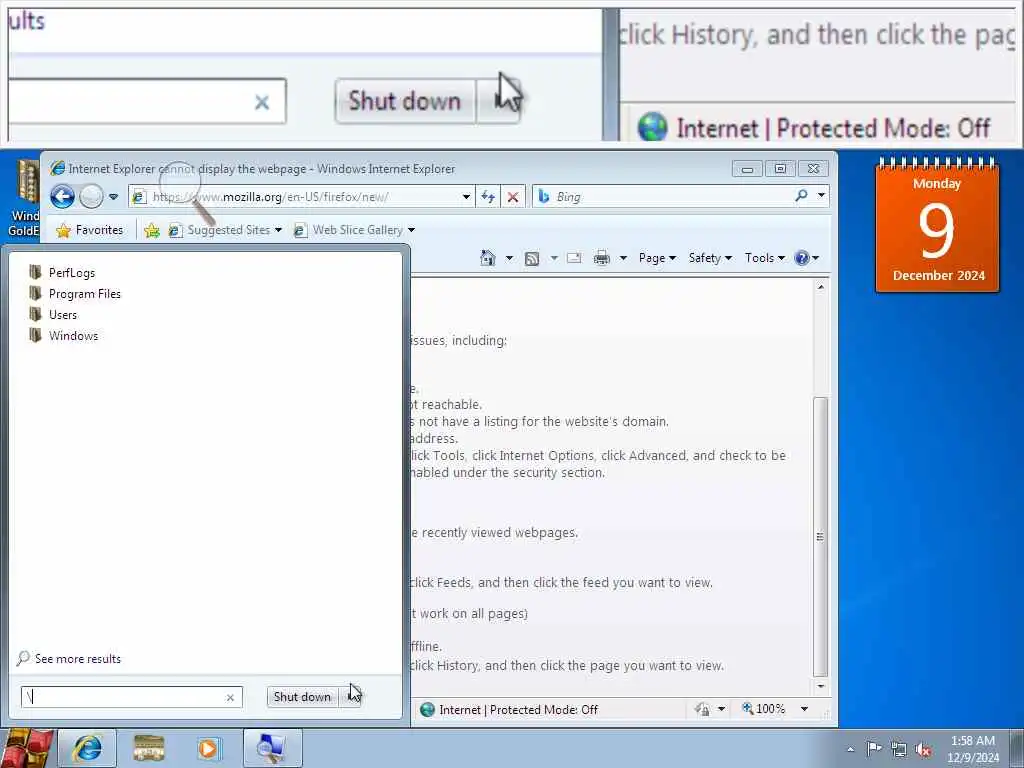Click the magnifying glass Magnifier icon overlay

click(187, 191)
